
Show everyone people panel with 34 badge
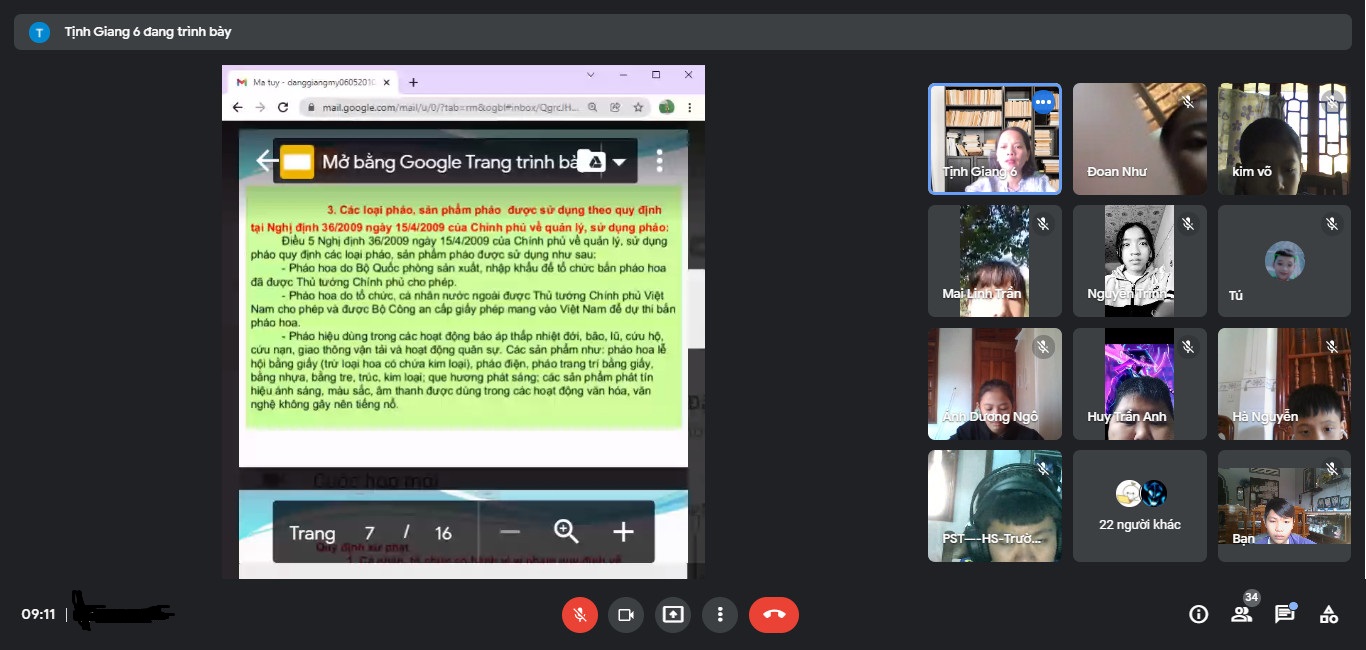tap(1242, 613)
